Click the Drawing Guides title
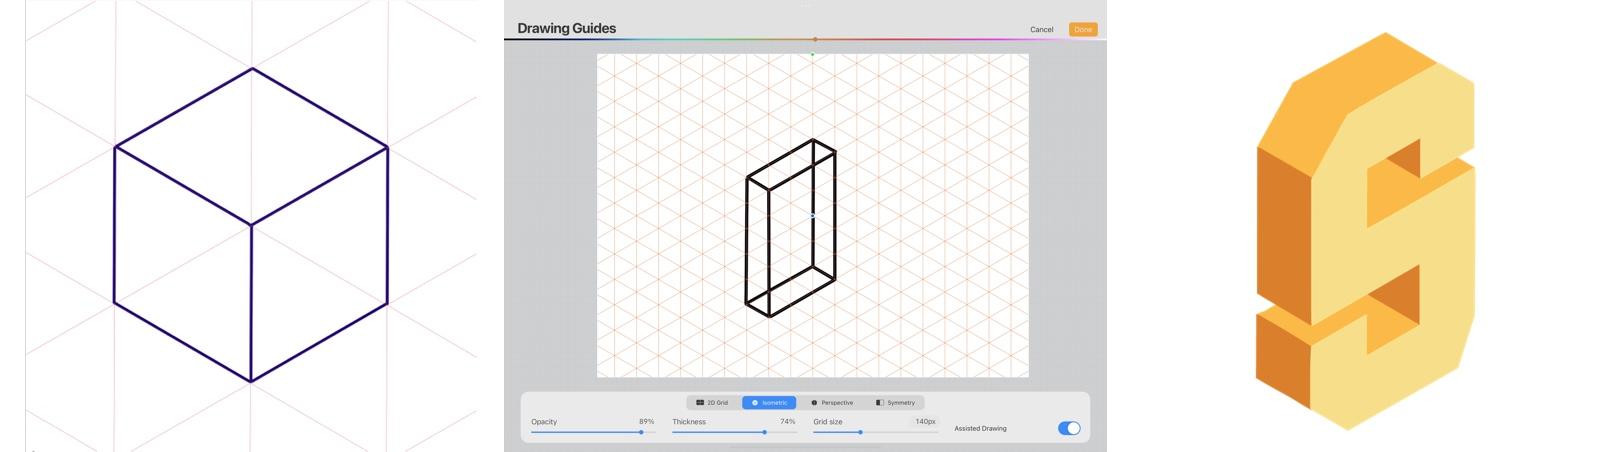The height and width of the screenshot is (452, 1610). tap(567, 29)
